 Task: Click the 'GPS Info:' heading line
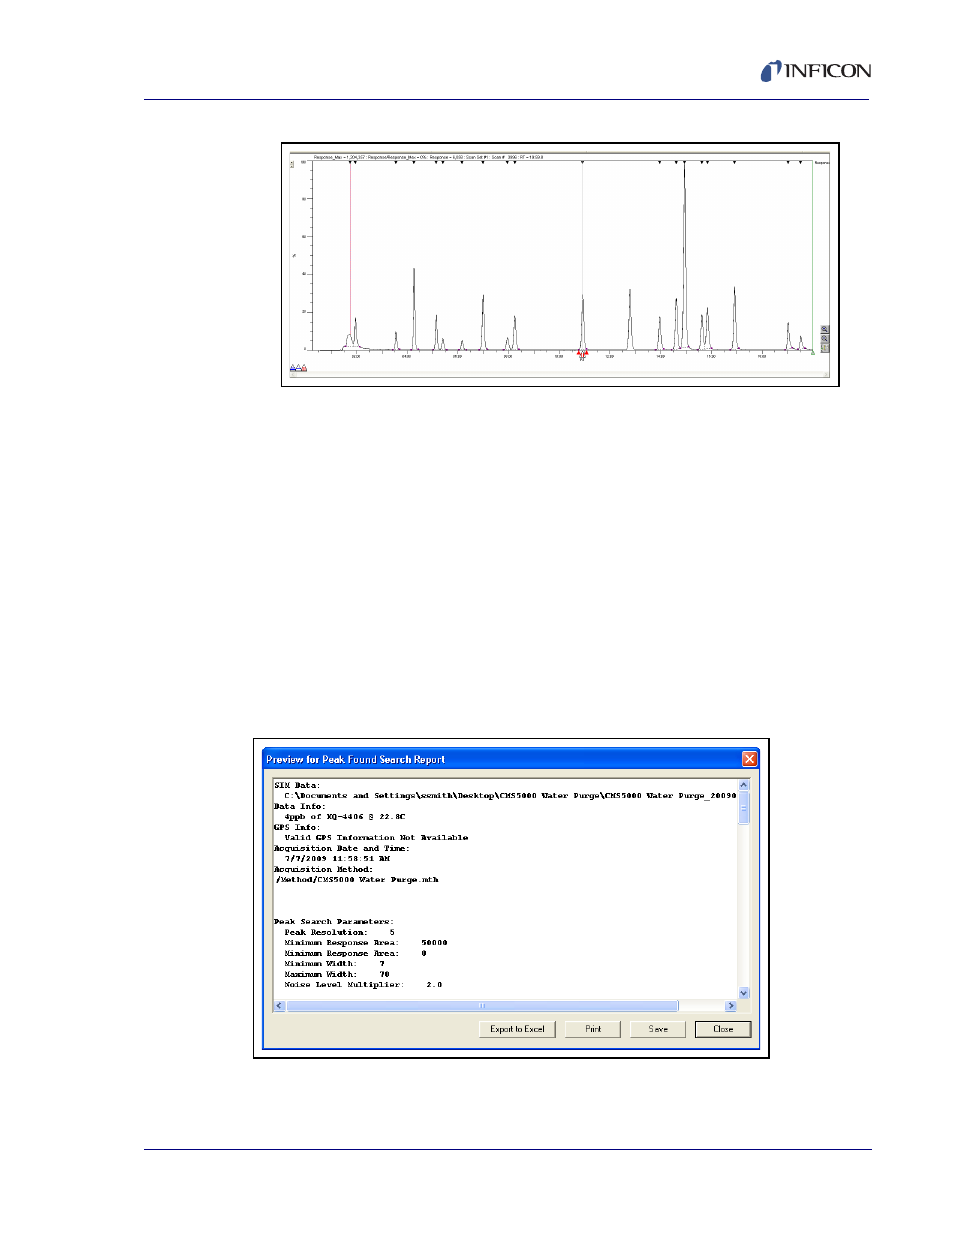point(297,827)
